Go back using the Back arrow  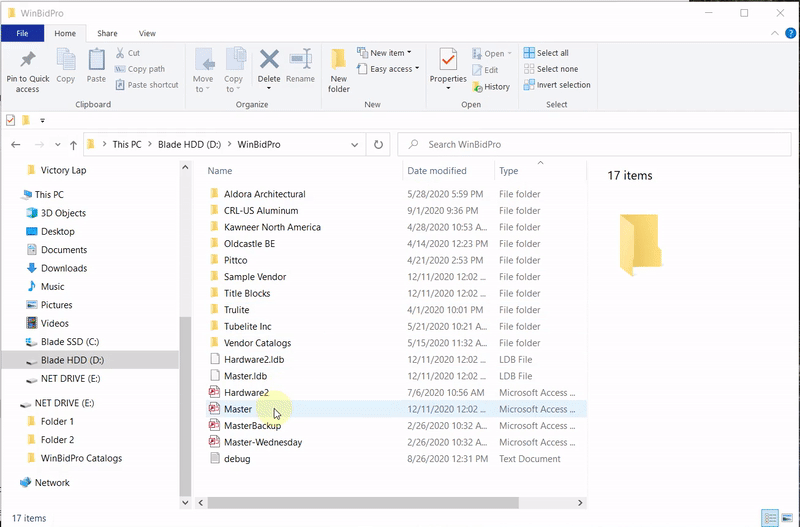[16, 145]
